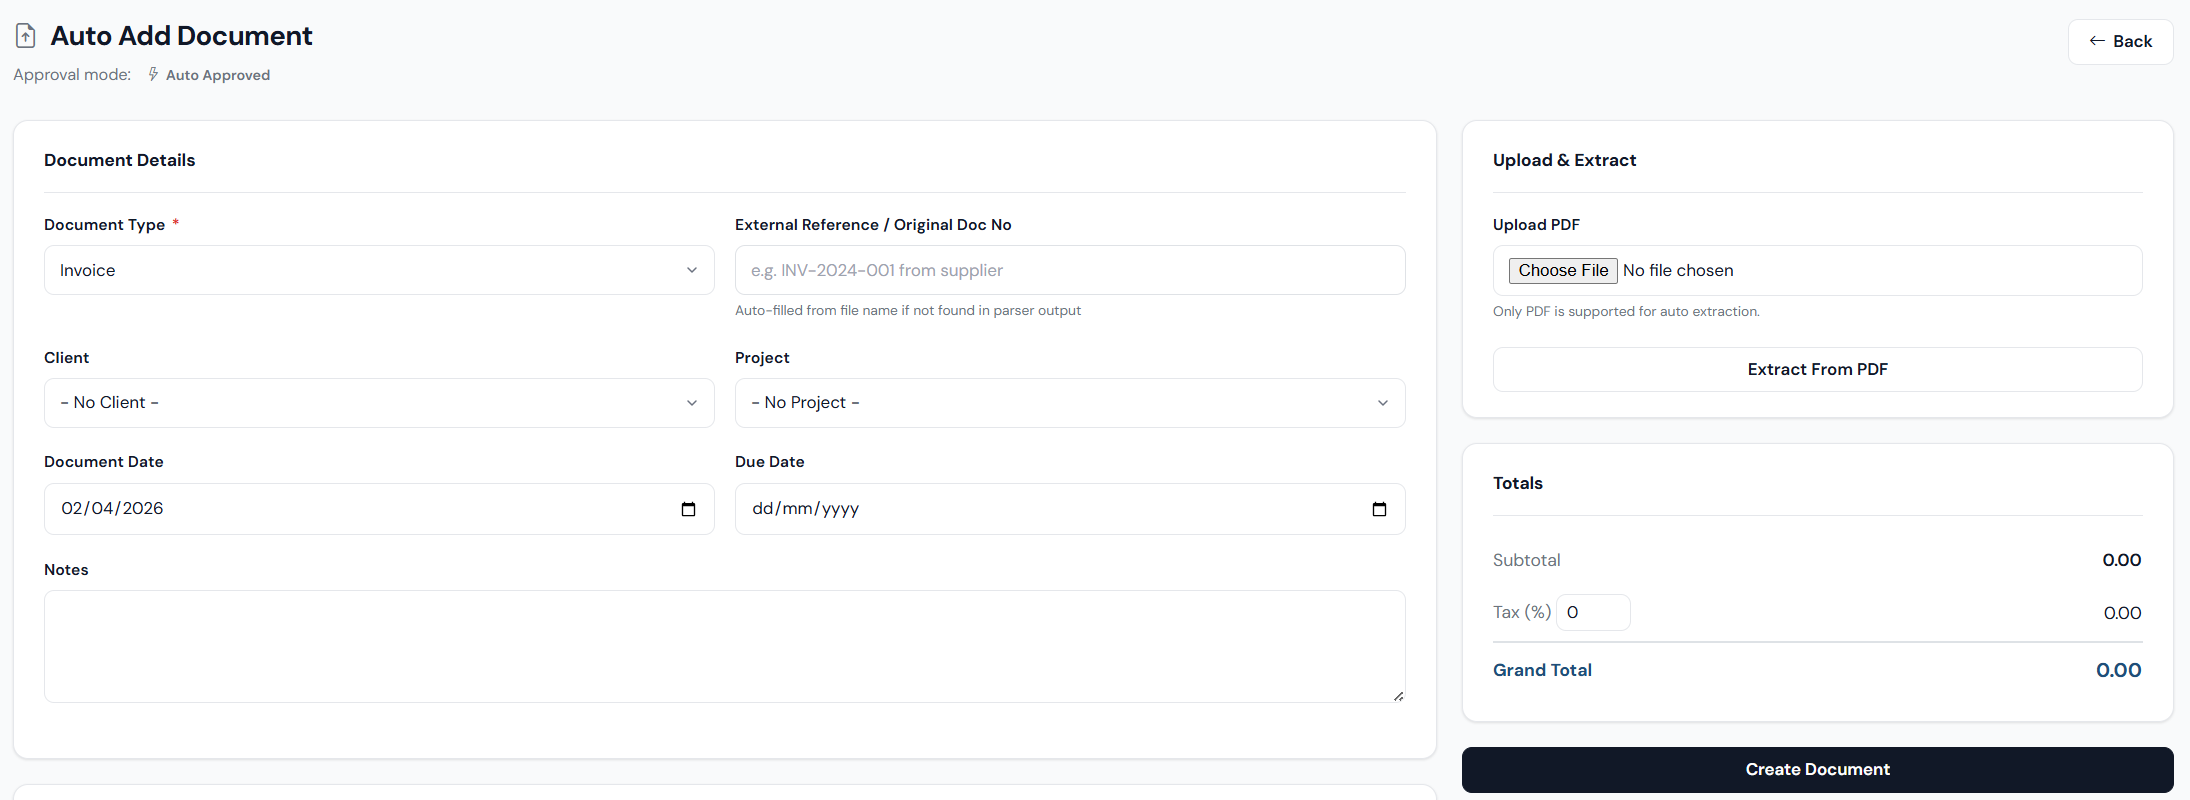The image size is (2190, 800).
Task: Click the Auto Approved approval mode label
Action: pos(217,74)
